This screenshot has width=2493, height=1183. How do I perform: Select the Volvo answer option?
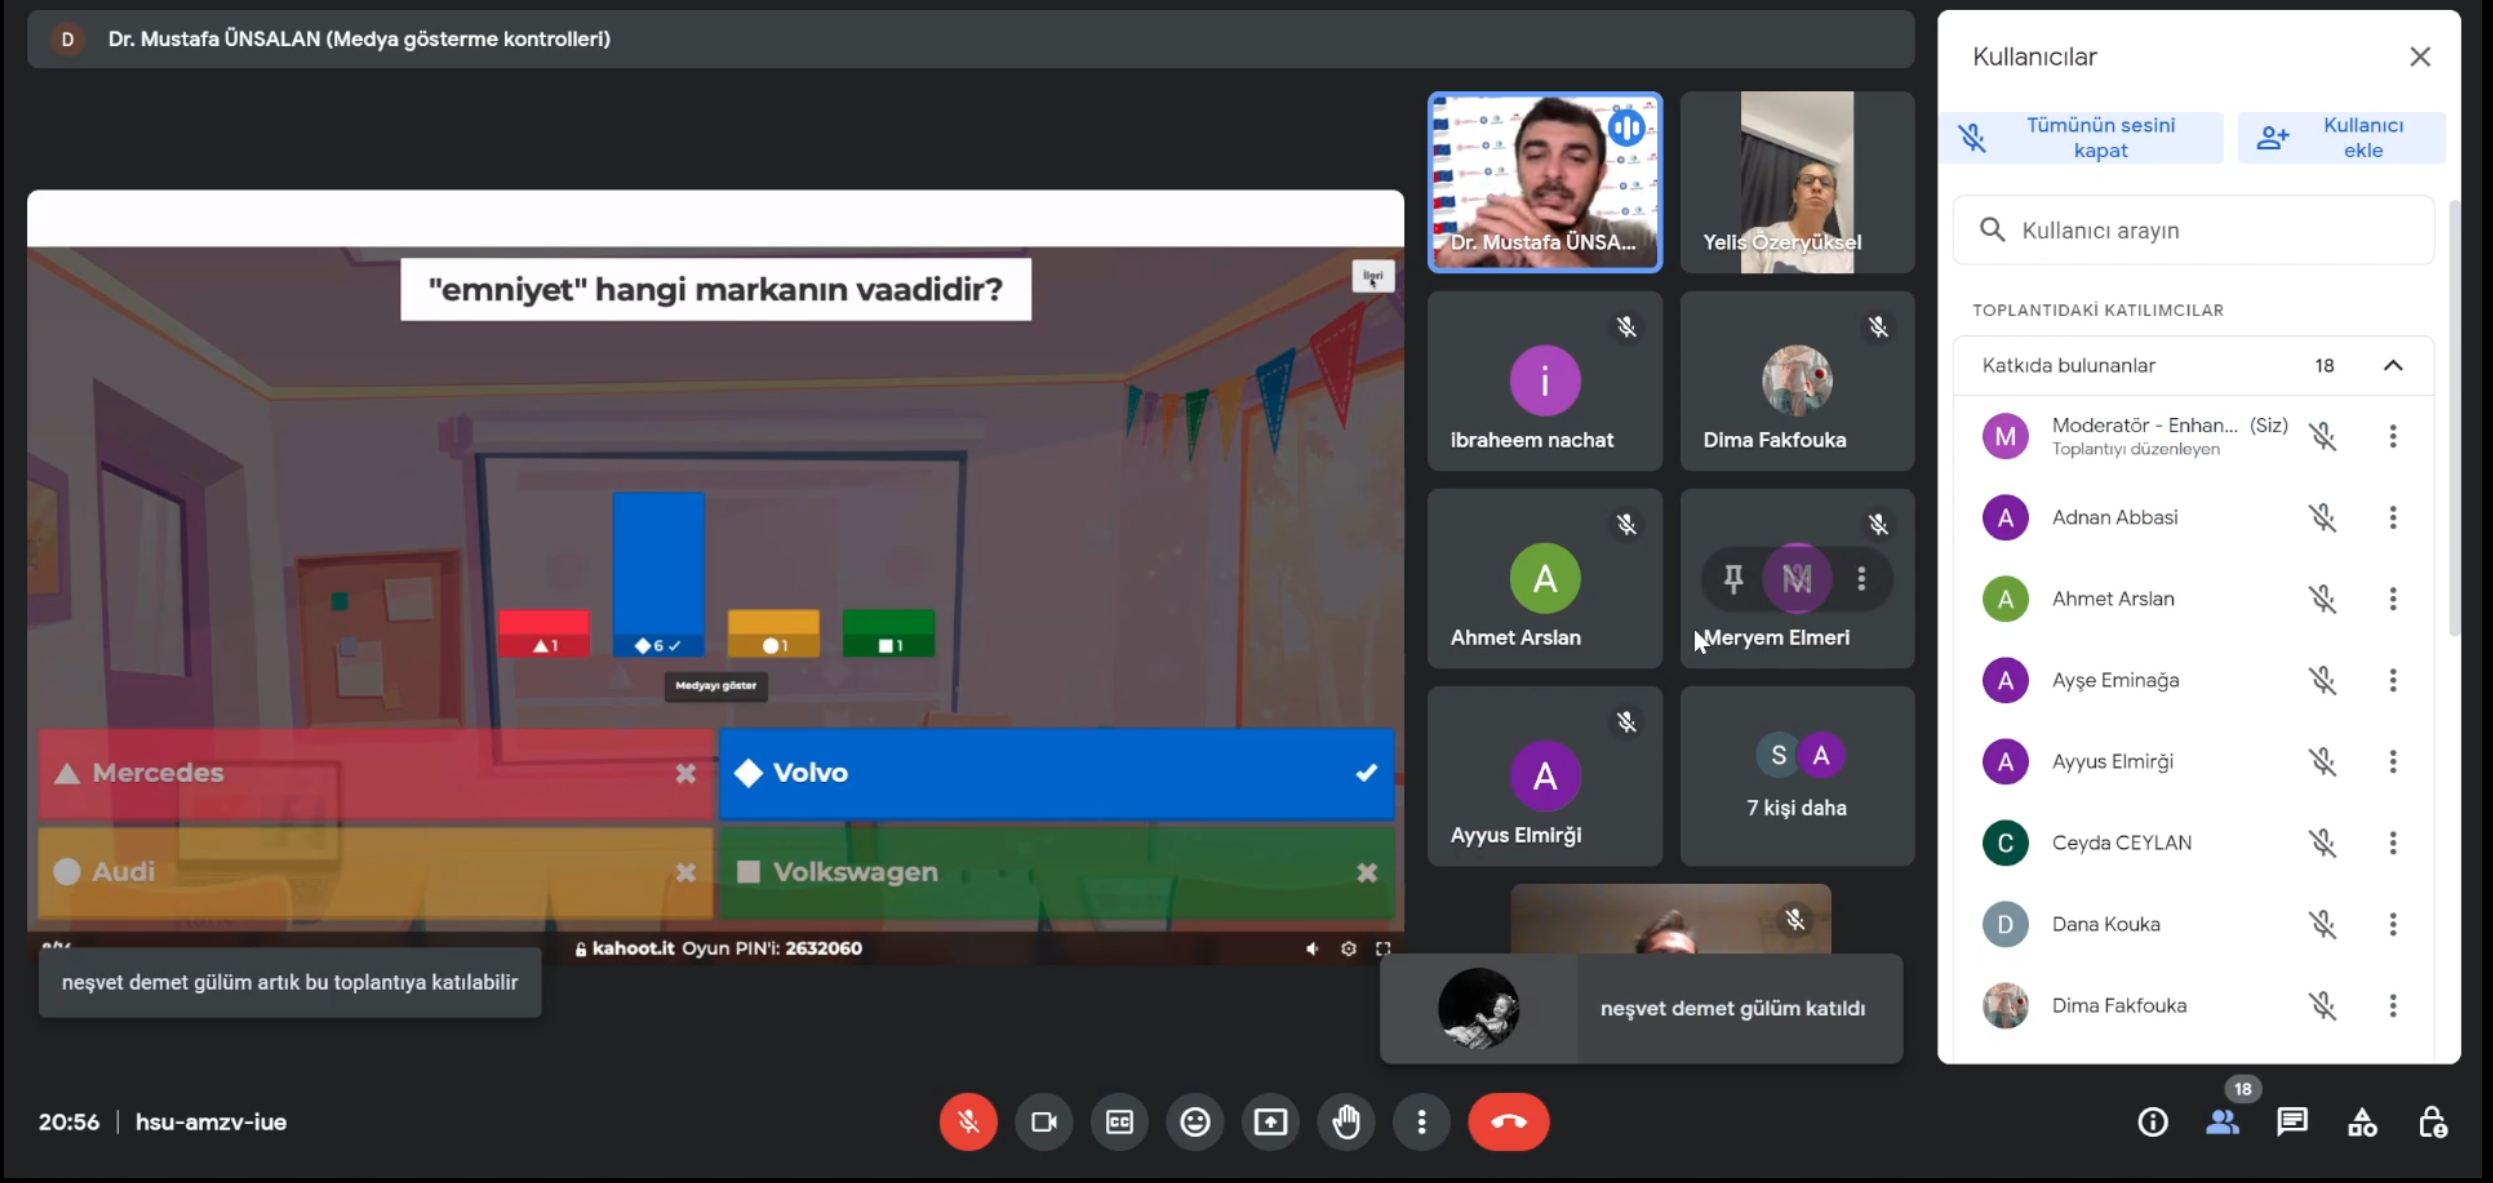point(1056,773)
